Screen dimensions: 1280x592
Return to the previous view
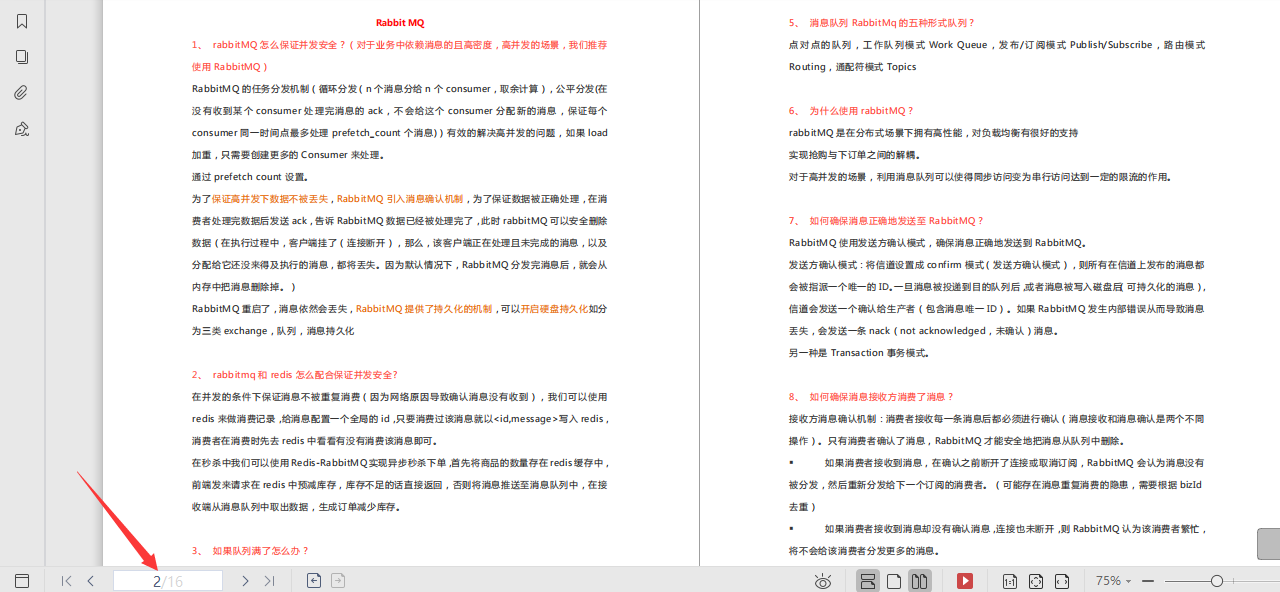(x=314, y=580)
